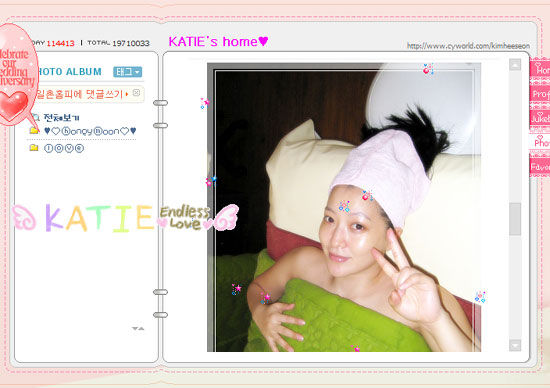The image size is (550, 388).
Task: Switch to the Jukebox tab
Action: click(x=540, y=118)
